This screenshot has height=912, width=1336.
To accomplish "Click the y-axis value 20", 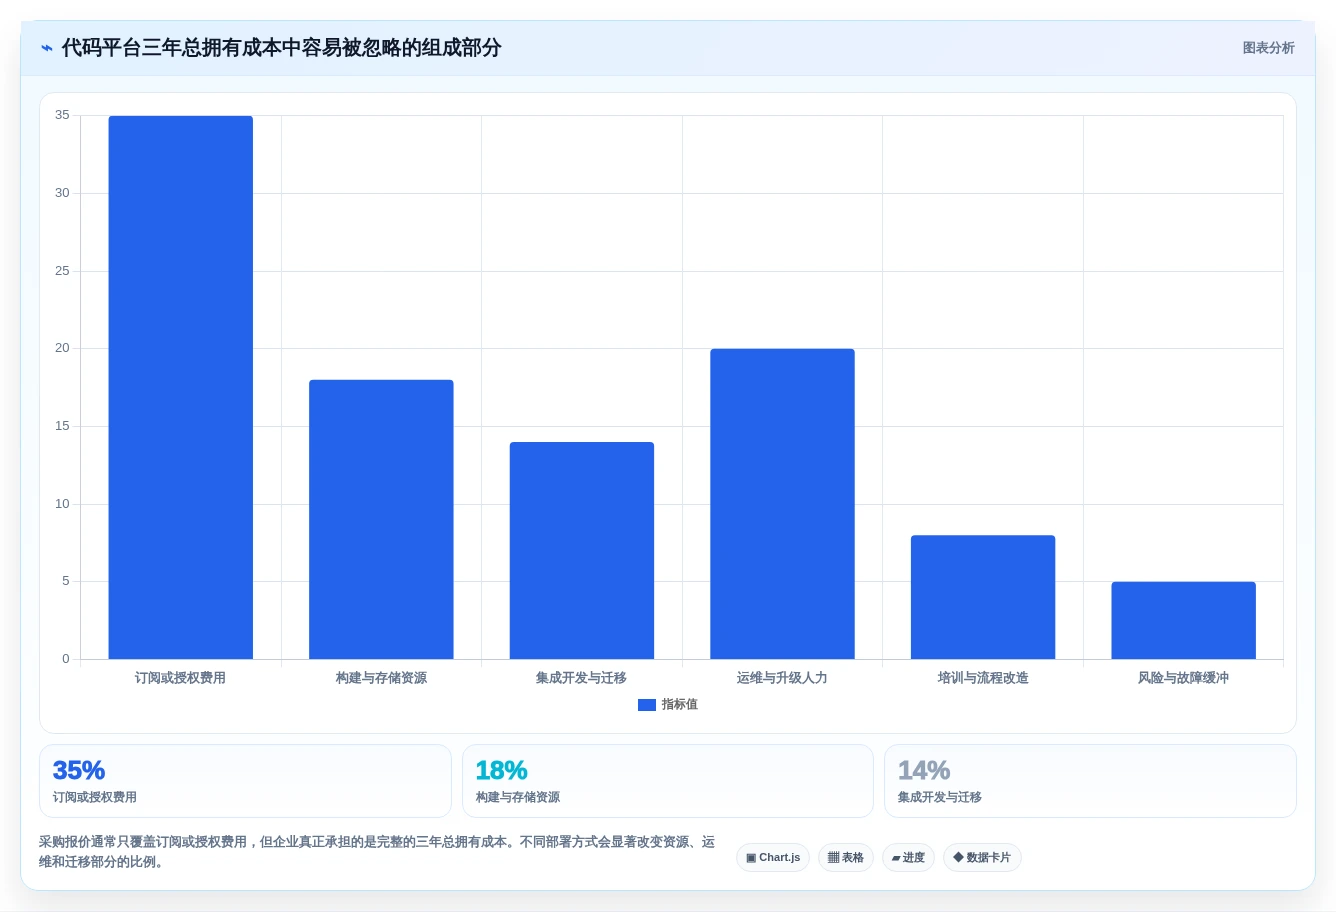I will pyautogui.click(x=62, y=348).
